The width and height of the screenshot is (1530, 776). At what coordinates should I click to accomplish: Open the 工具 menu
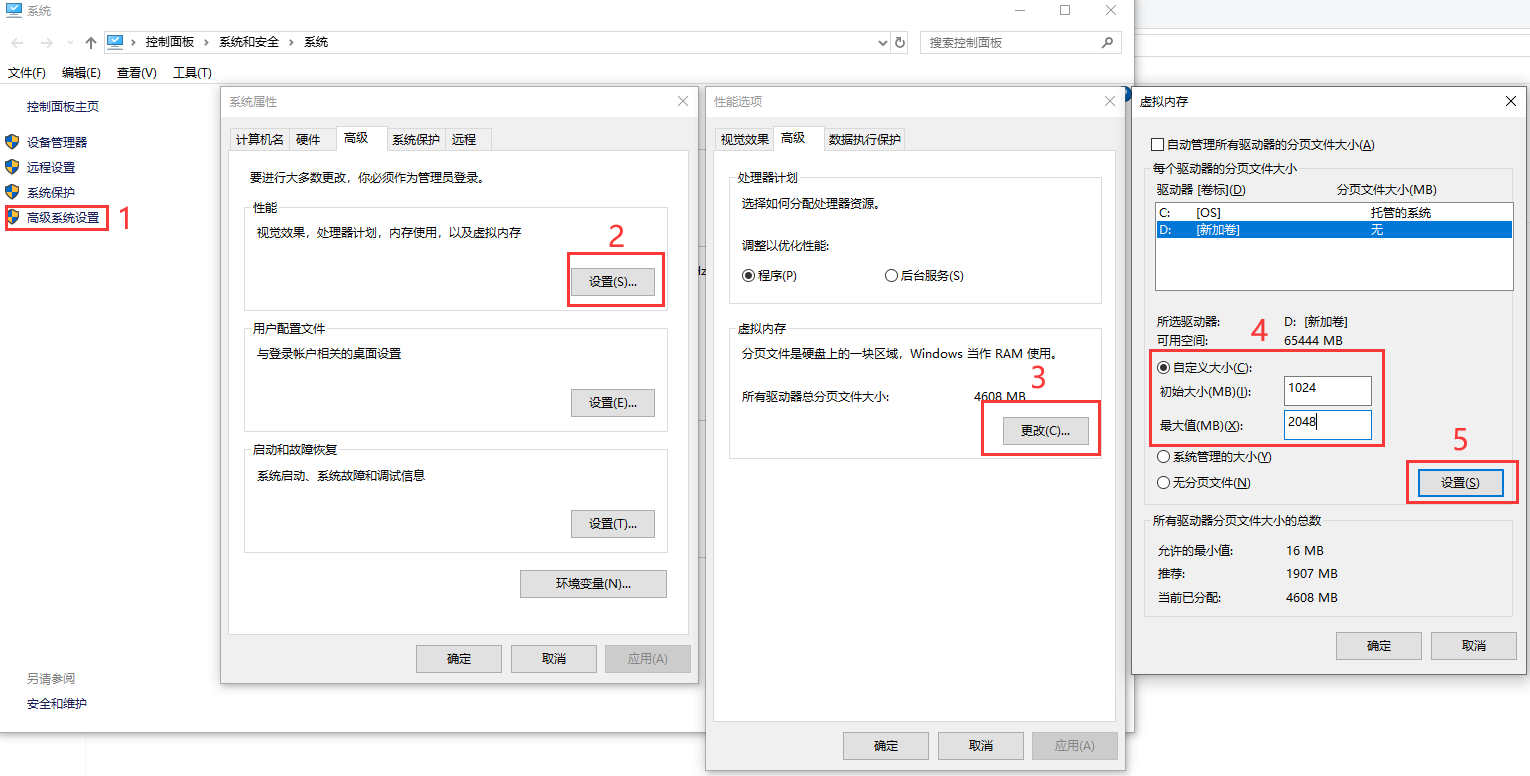[191, 72]
